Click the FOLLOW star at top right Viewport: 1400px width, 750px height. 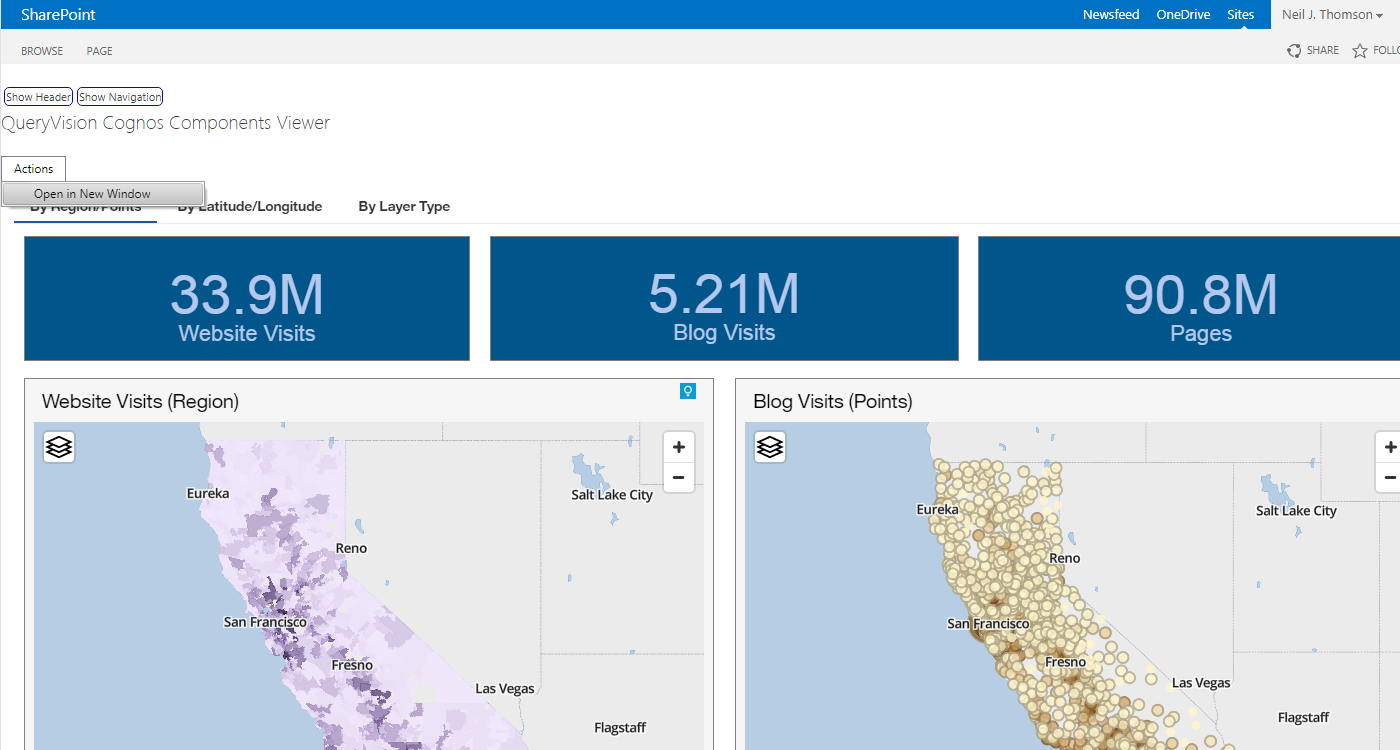[x=1360, y=50]
